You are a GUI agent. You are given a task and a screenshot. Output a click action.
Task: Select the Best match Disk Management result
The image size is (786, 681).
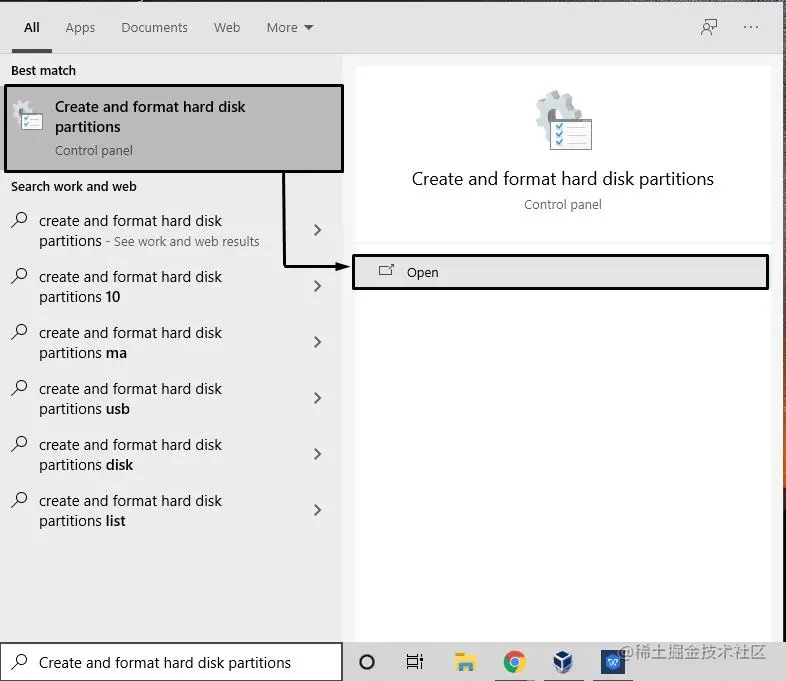(174, 128)
